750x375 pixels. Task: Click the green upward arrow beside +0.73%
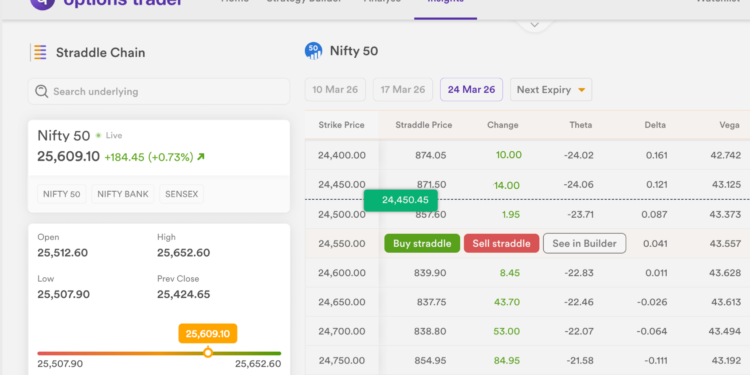[201, 156]
